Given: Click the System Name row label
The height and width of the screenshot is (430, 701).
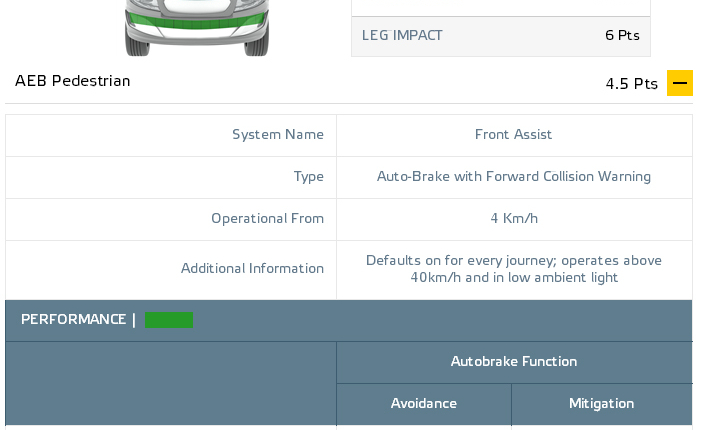Looking at the screenshot, I should tap(277, 135).
